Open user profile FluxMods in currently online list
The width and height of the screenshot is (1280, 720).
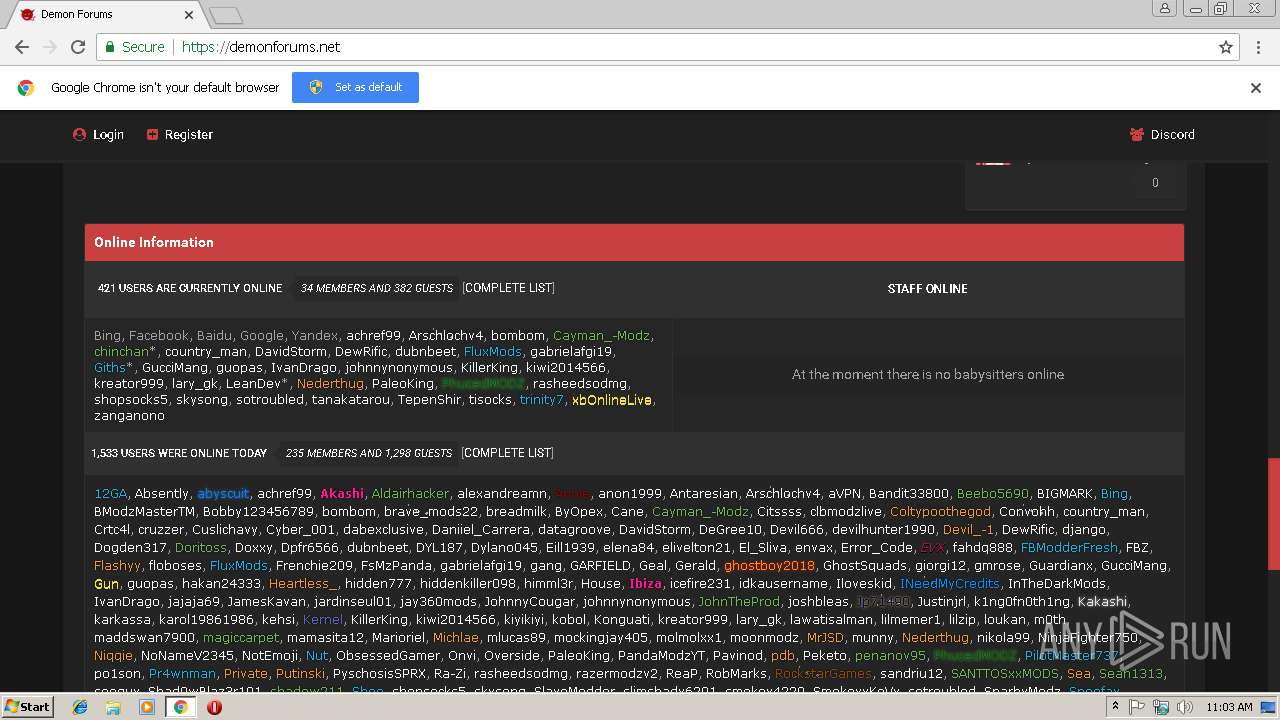click(493, 352)
